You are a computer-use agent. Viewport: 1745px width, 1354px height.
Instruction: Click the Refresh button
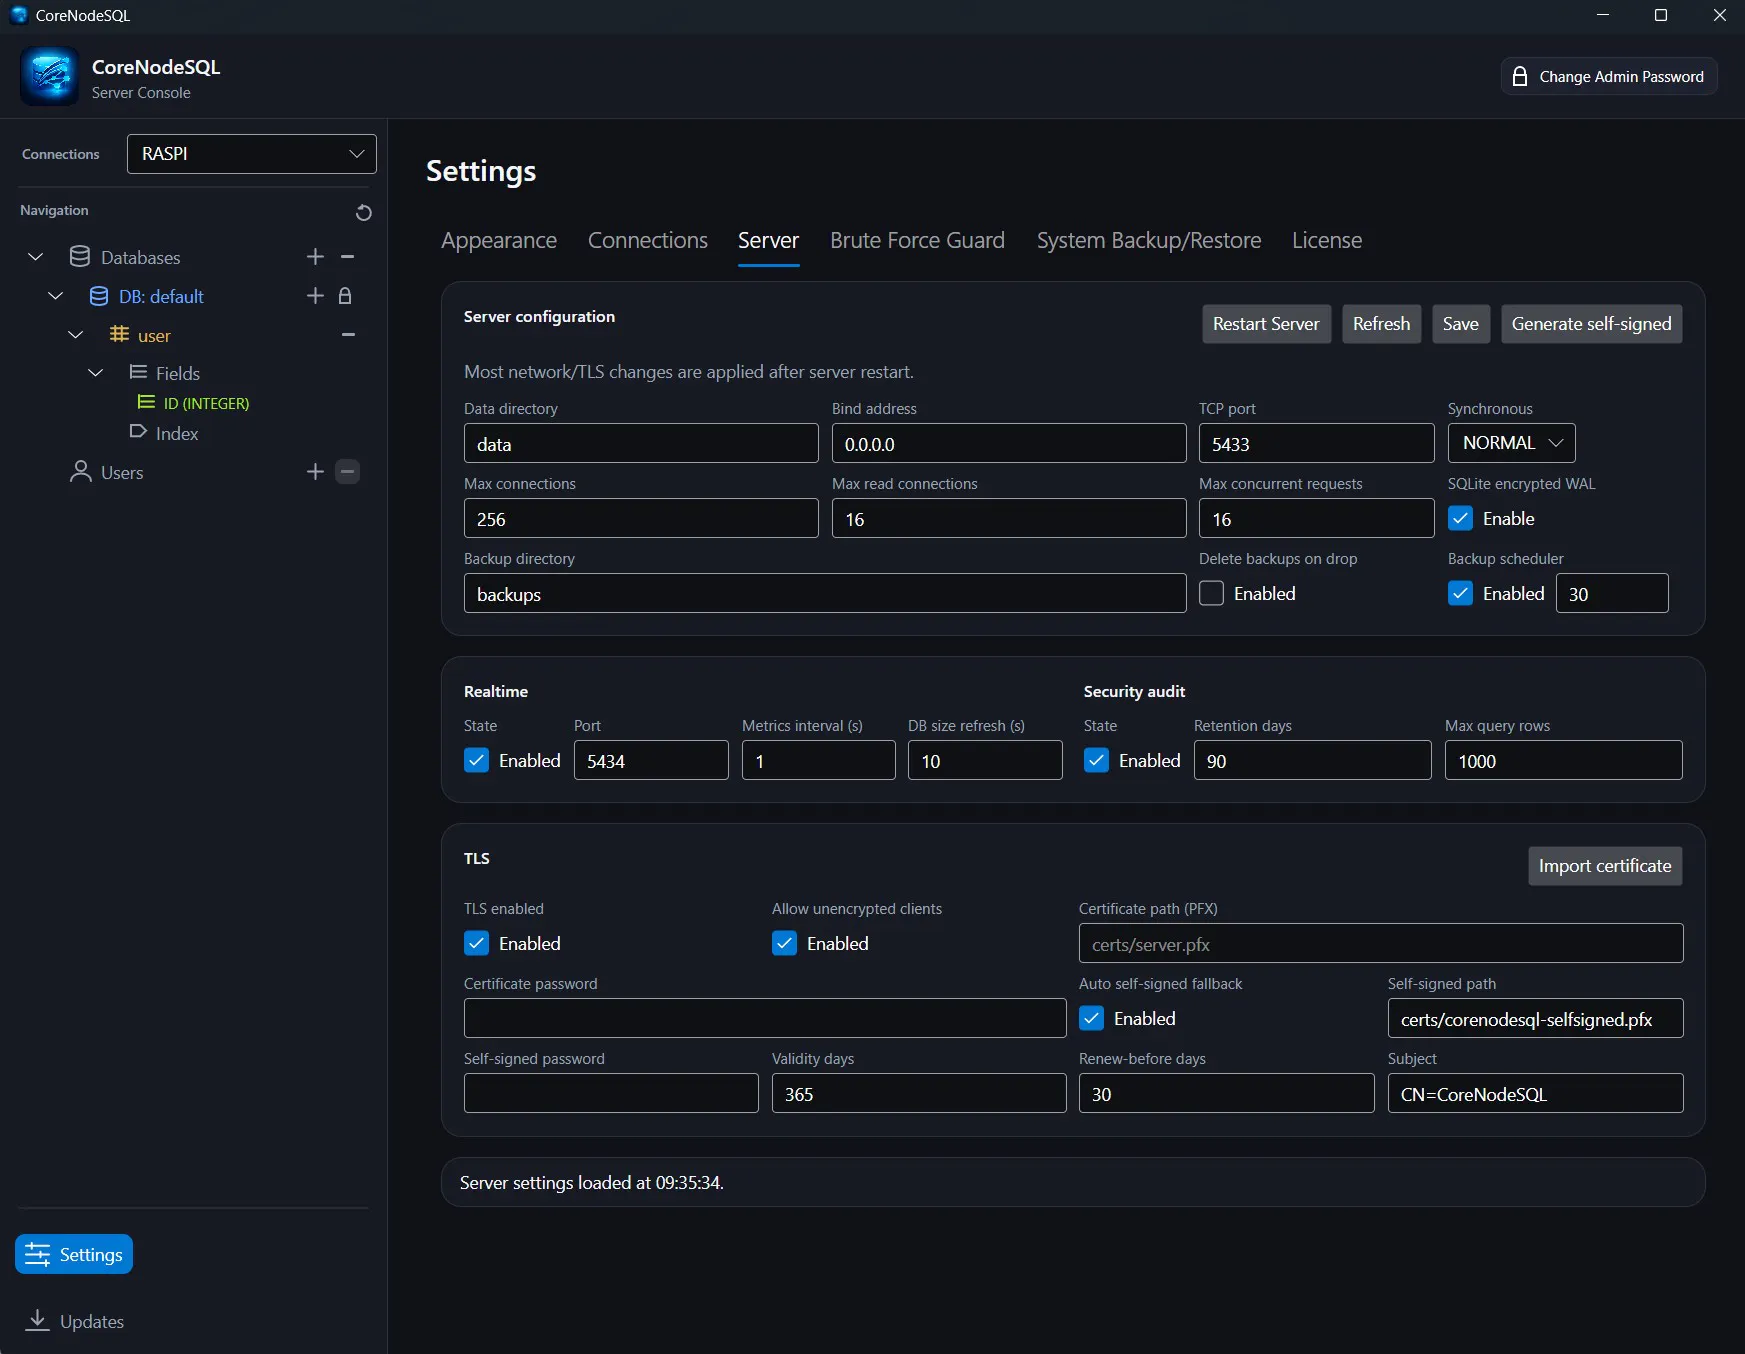(x=1381, y=324)
